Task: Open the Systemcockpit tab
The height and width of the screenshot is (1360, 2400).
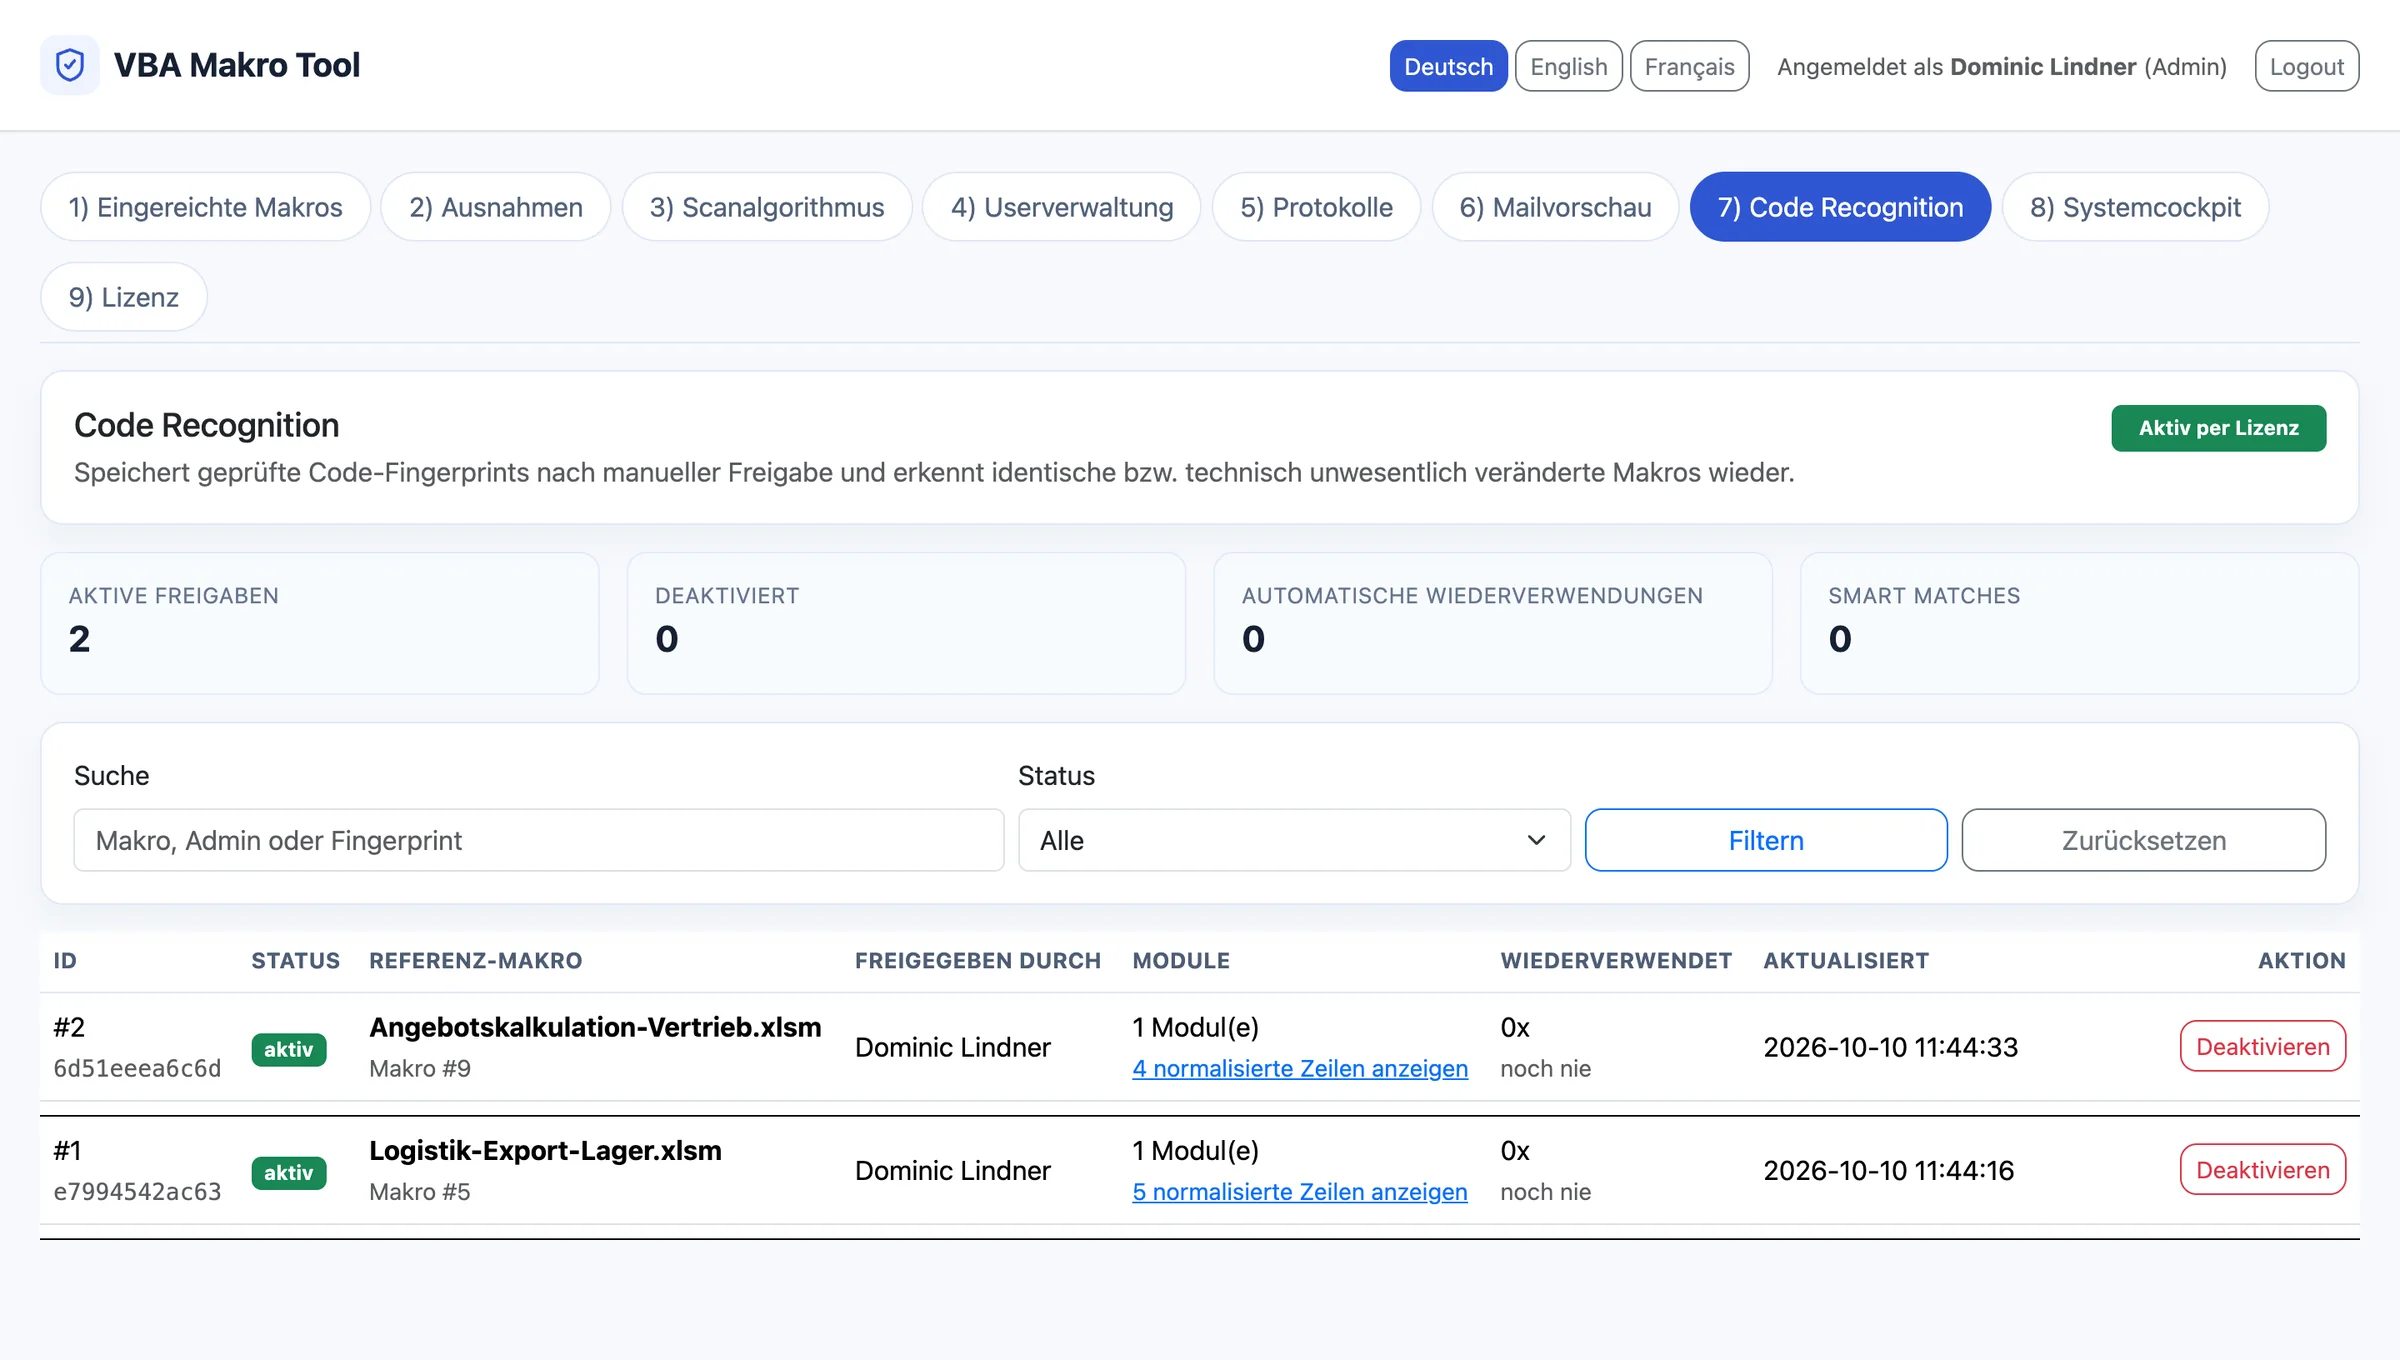Action: [x=2135, y=207]
